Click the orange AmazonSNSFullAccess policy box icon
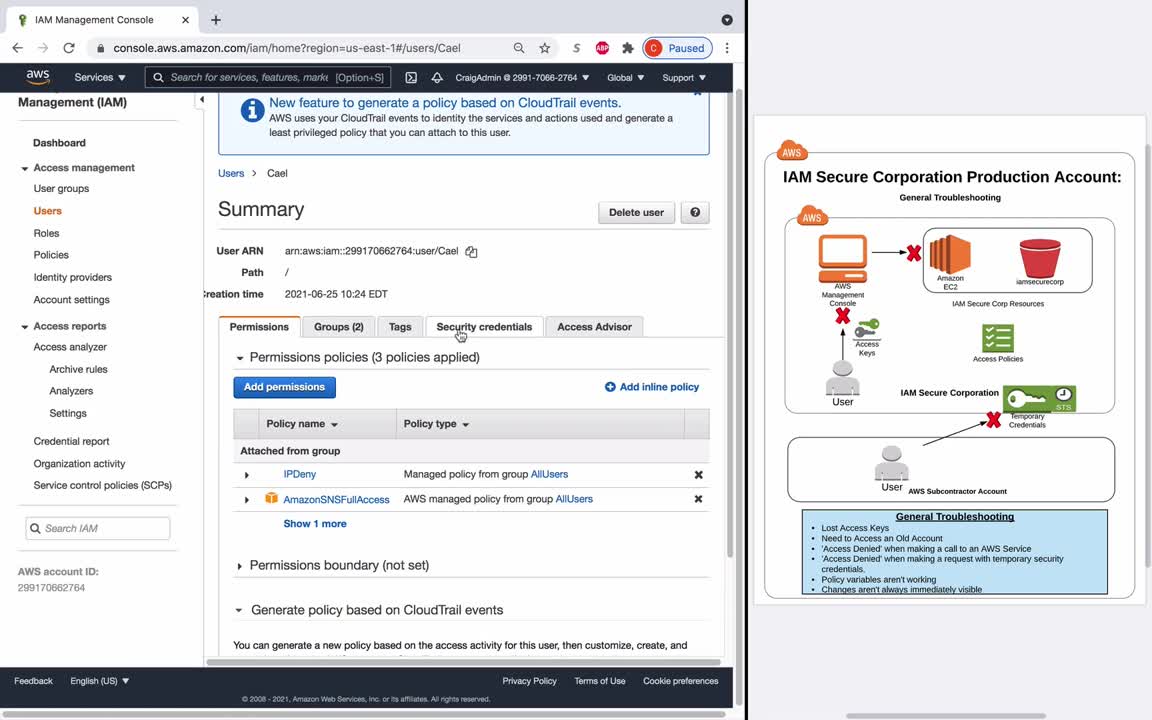Image resolution: width=1152 pixels, height=720 pixels. click(x=271, y=498)
